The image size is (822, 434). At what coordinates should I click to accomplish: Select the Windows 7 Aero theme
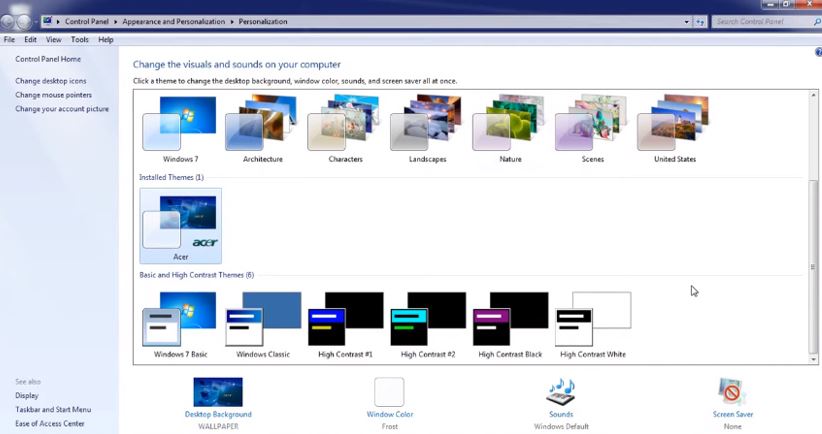pyautogui.click(x=179, y=125)
